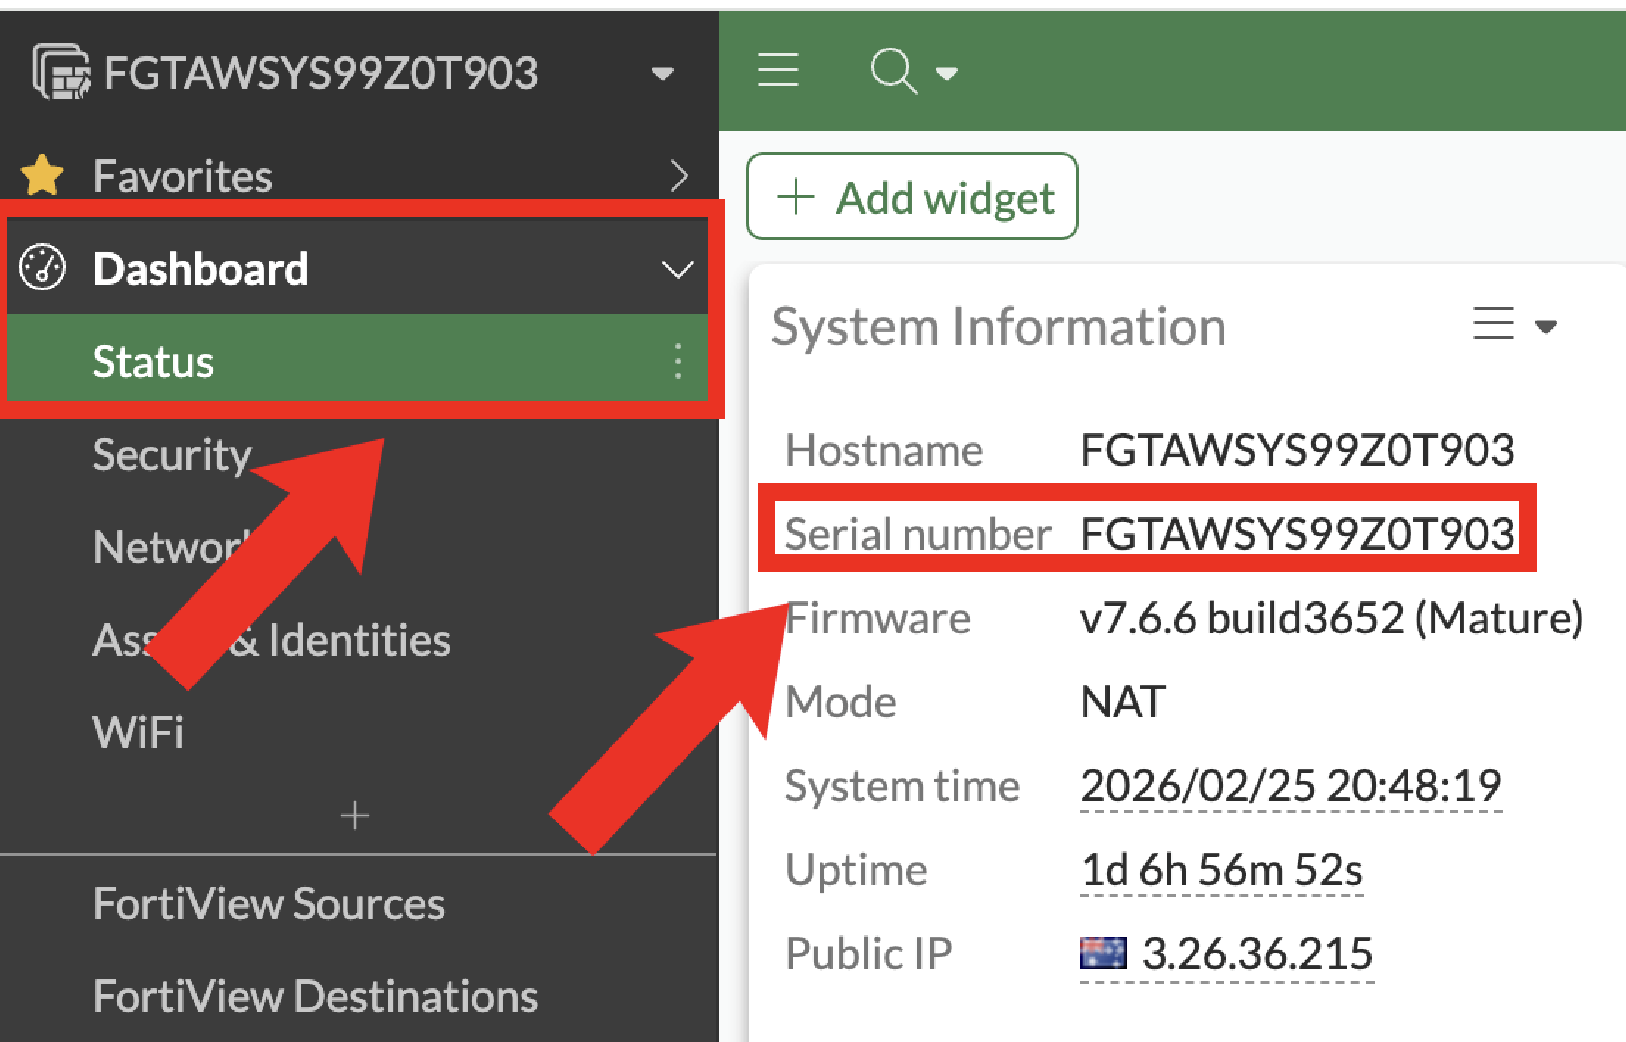1626x1042 pixels.
Task: Open the Status three-dot options menu
Action: [x=678, y=361]
